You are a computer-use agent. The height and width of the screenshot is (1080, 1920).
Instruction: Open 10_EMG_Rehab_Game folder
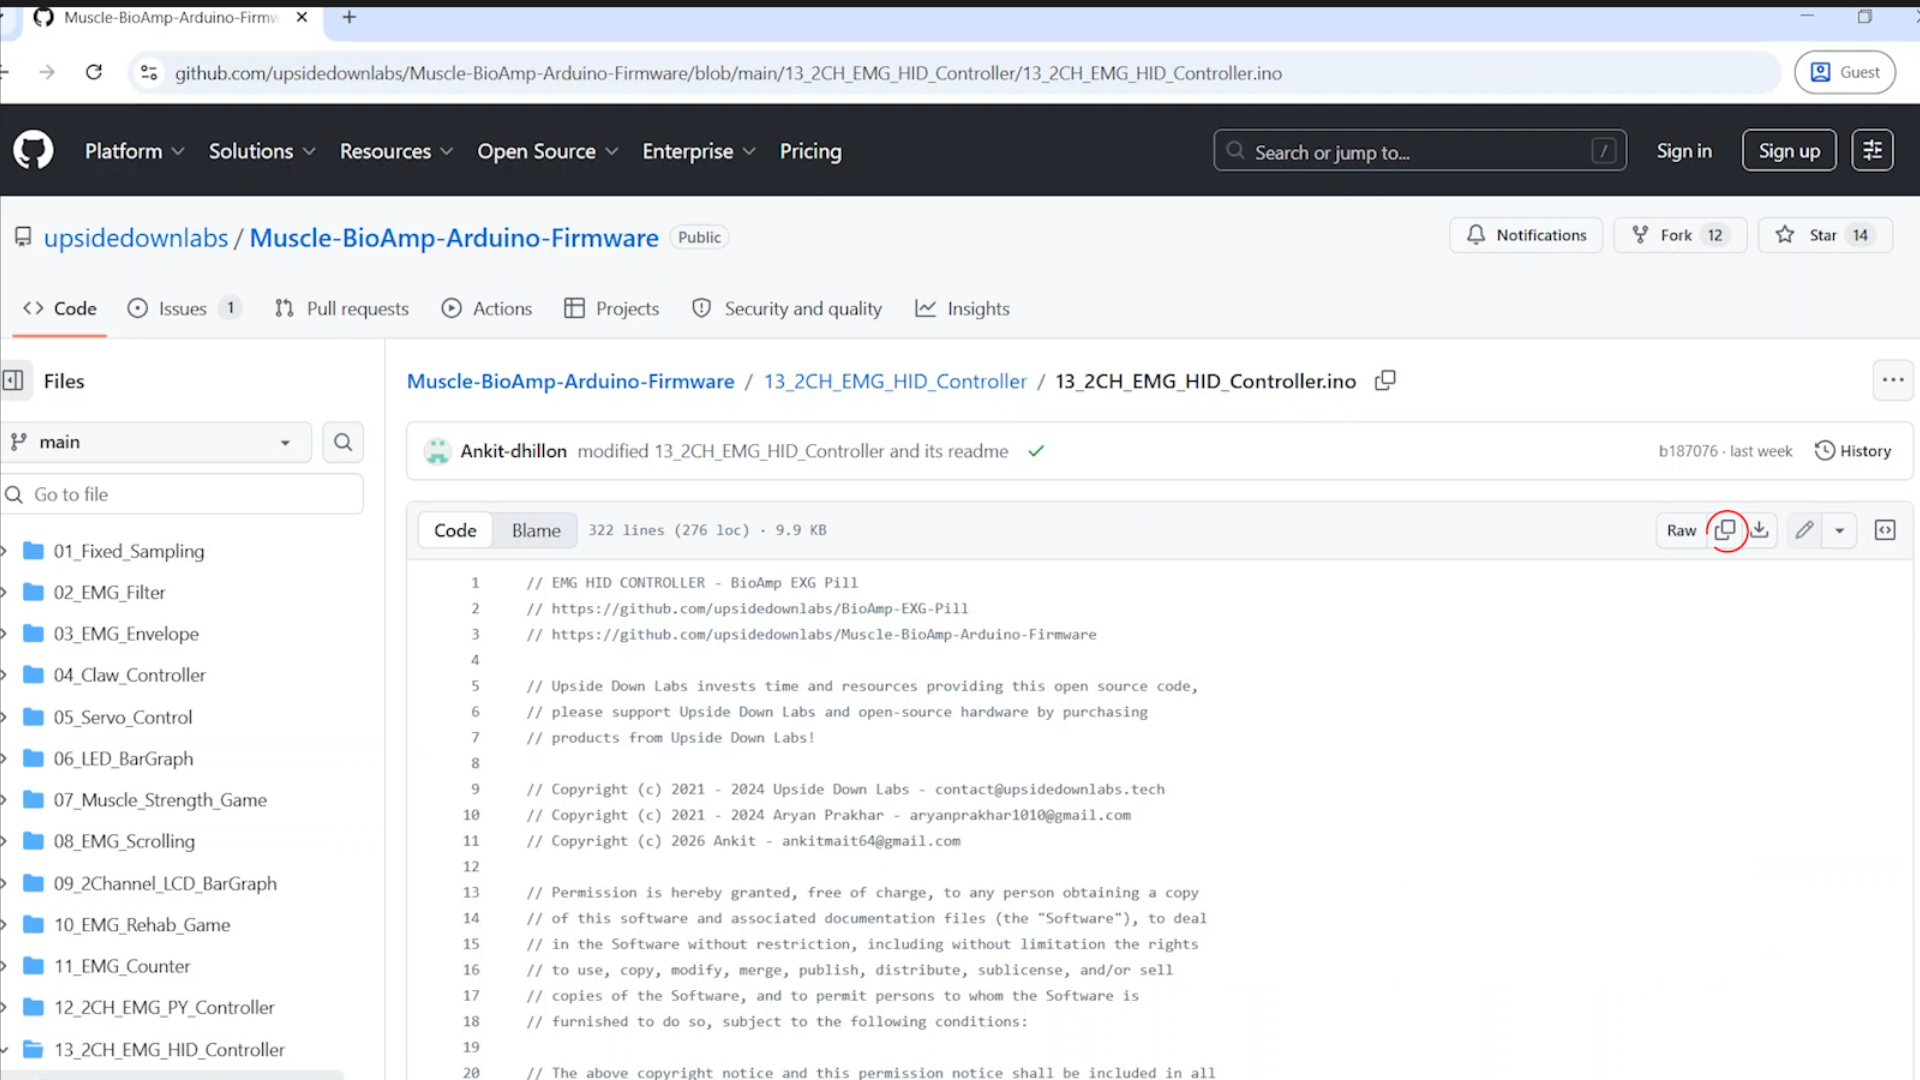[x=142, y=925]
